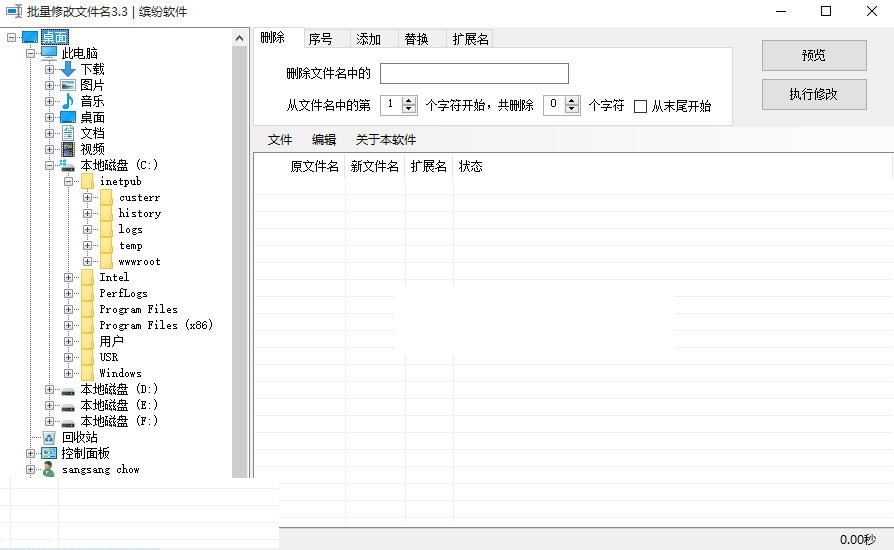The image size is (894, 550).
Task: Click the Intel folder icon
Action: (87, 278)
